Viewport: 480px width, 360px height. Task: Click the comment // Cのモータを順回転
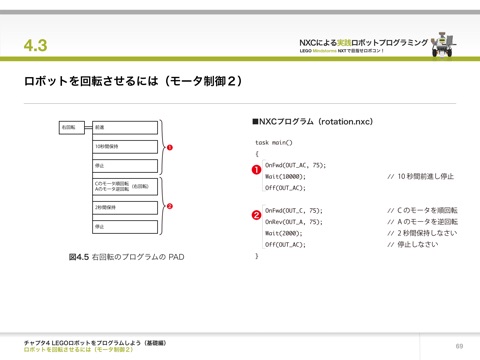[x=422, y=210]
